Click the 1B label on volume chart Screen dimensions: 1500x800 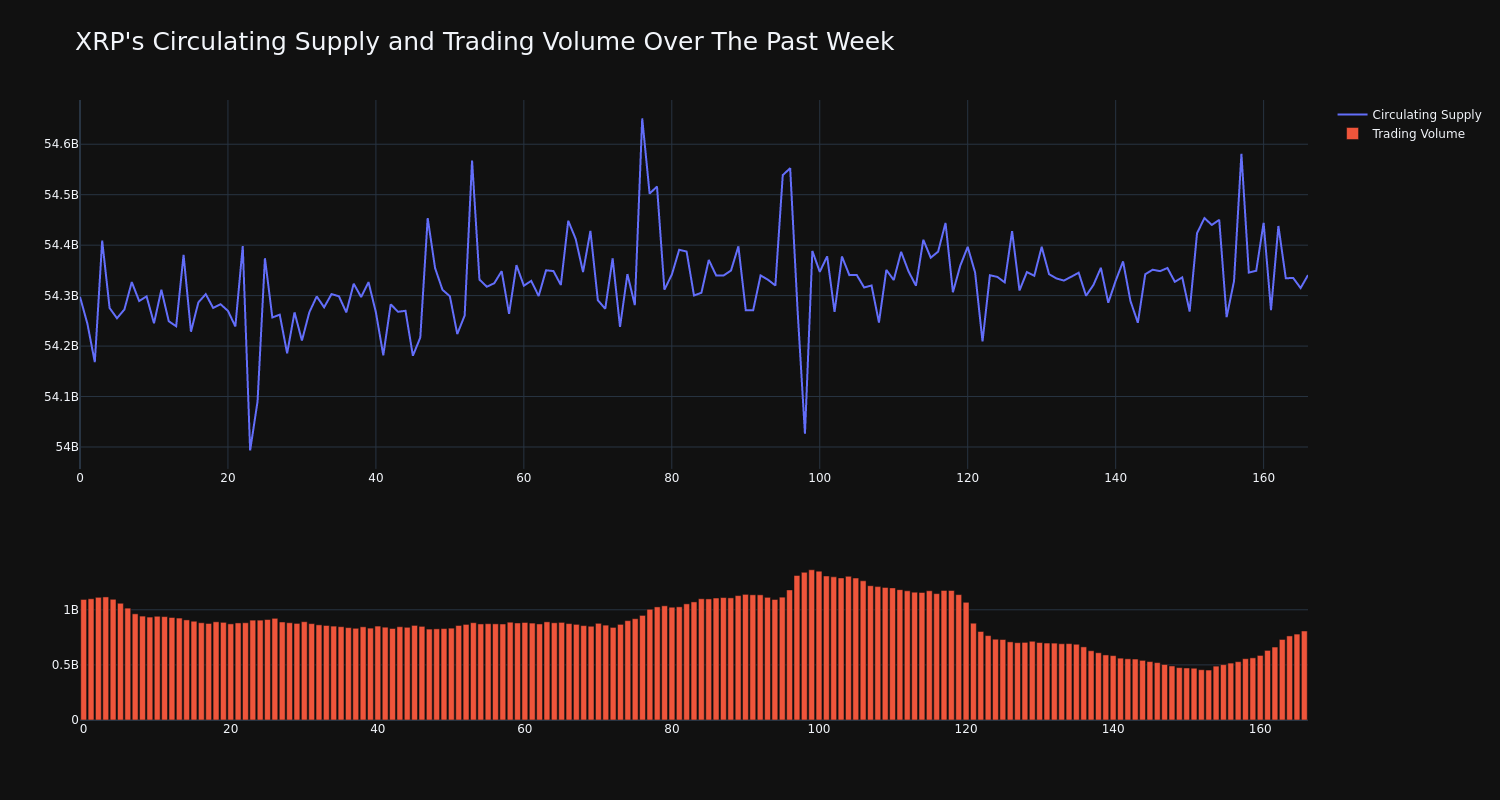[71, 610]
